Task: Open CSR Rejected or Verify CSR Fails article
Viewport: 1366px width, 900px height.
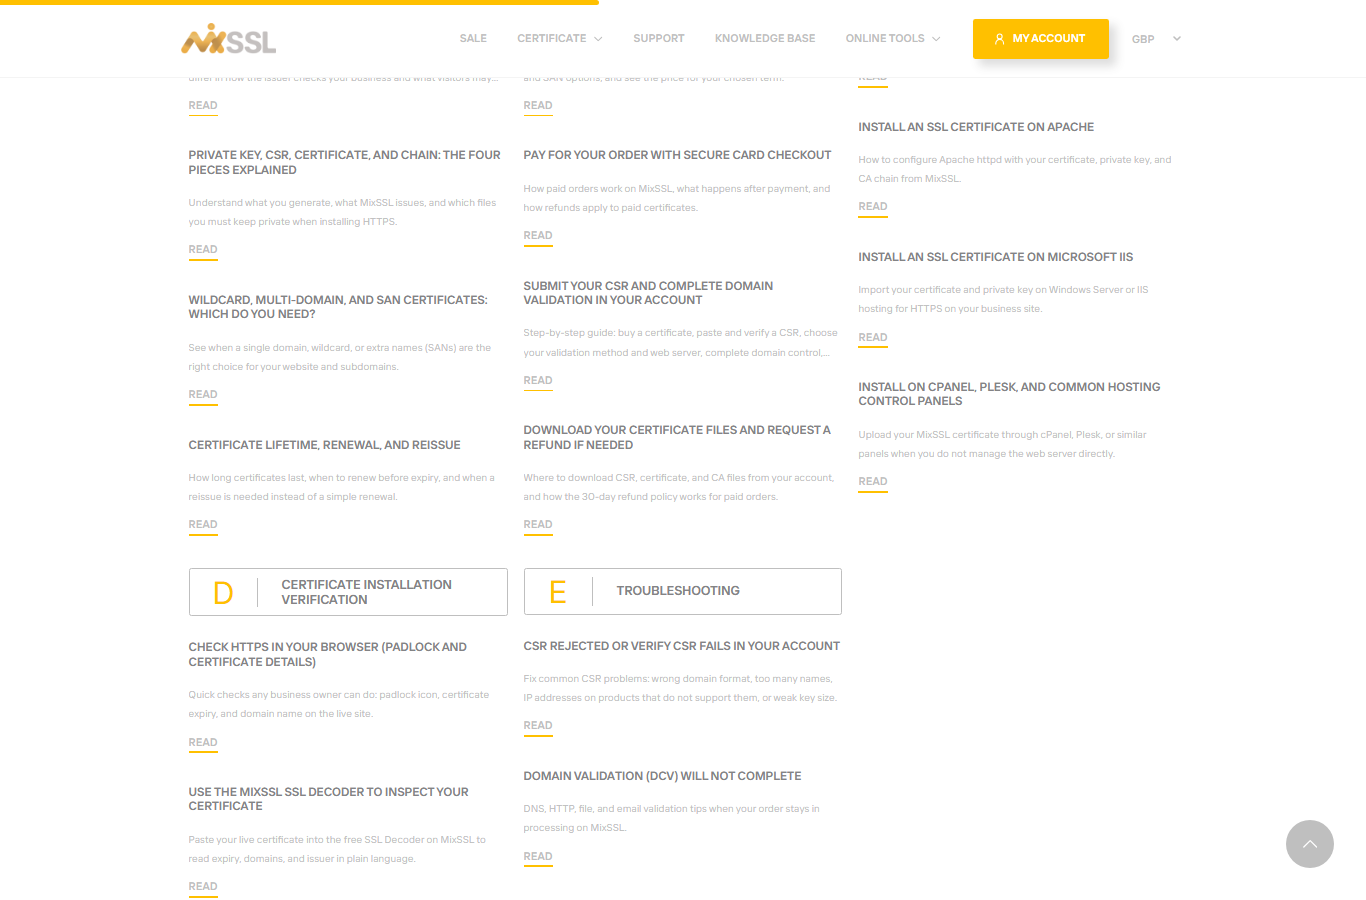Action: (x=682, y=646)
